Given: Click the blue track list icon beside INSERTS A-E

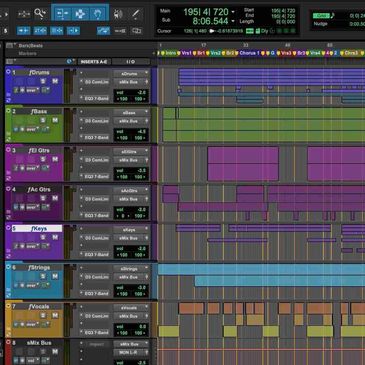Looking at the screenshot, I should 69,61.
